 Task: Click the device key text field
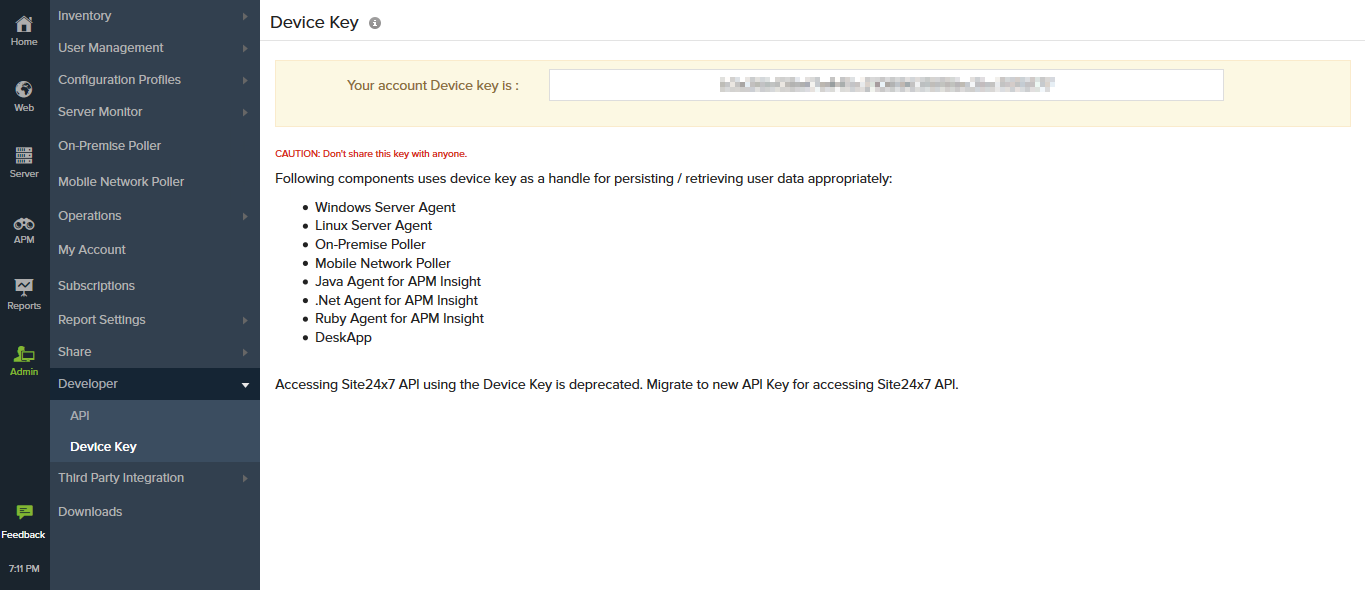[x=885, y=85]
